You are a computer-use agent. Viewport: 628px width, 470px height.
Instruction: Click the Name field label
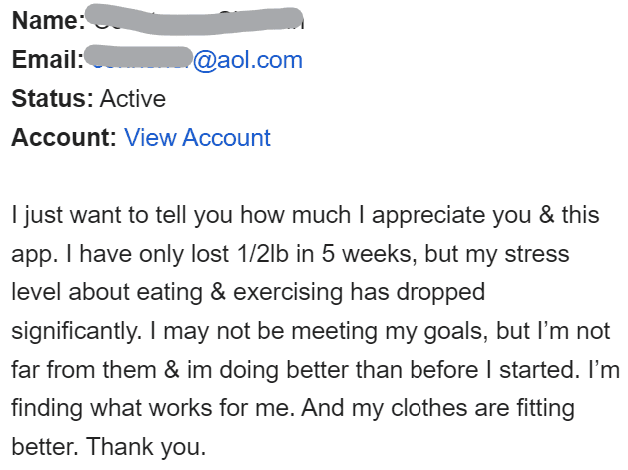click(x=47, y=22)
